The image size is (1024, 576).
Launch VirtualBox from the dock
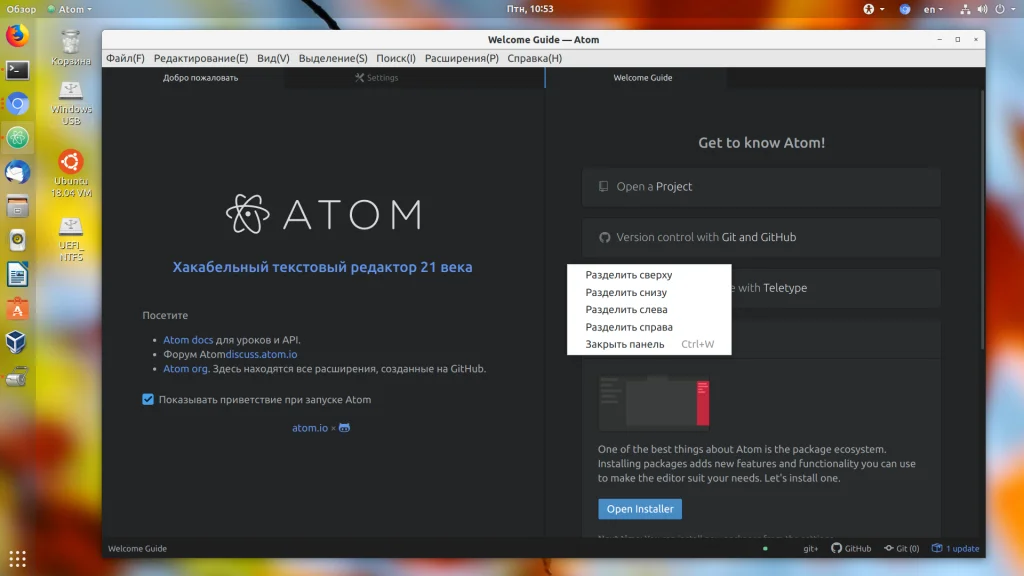18,343
